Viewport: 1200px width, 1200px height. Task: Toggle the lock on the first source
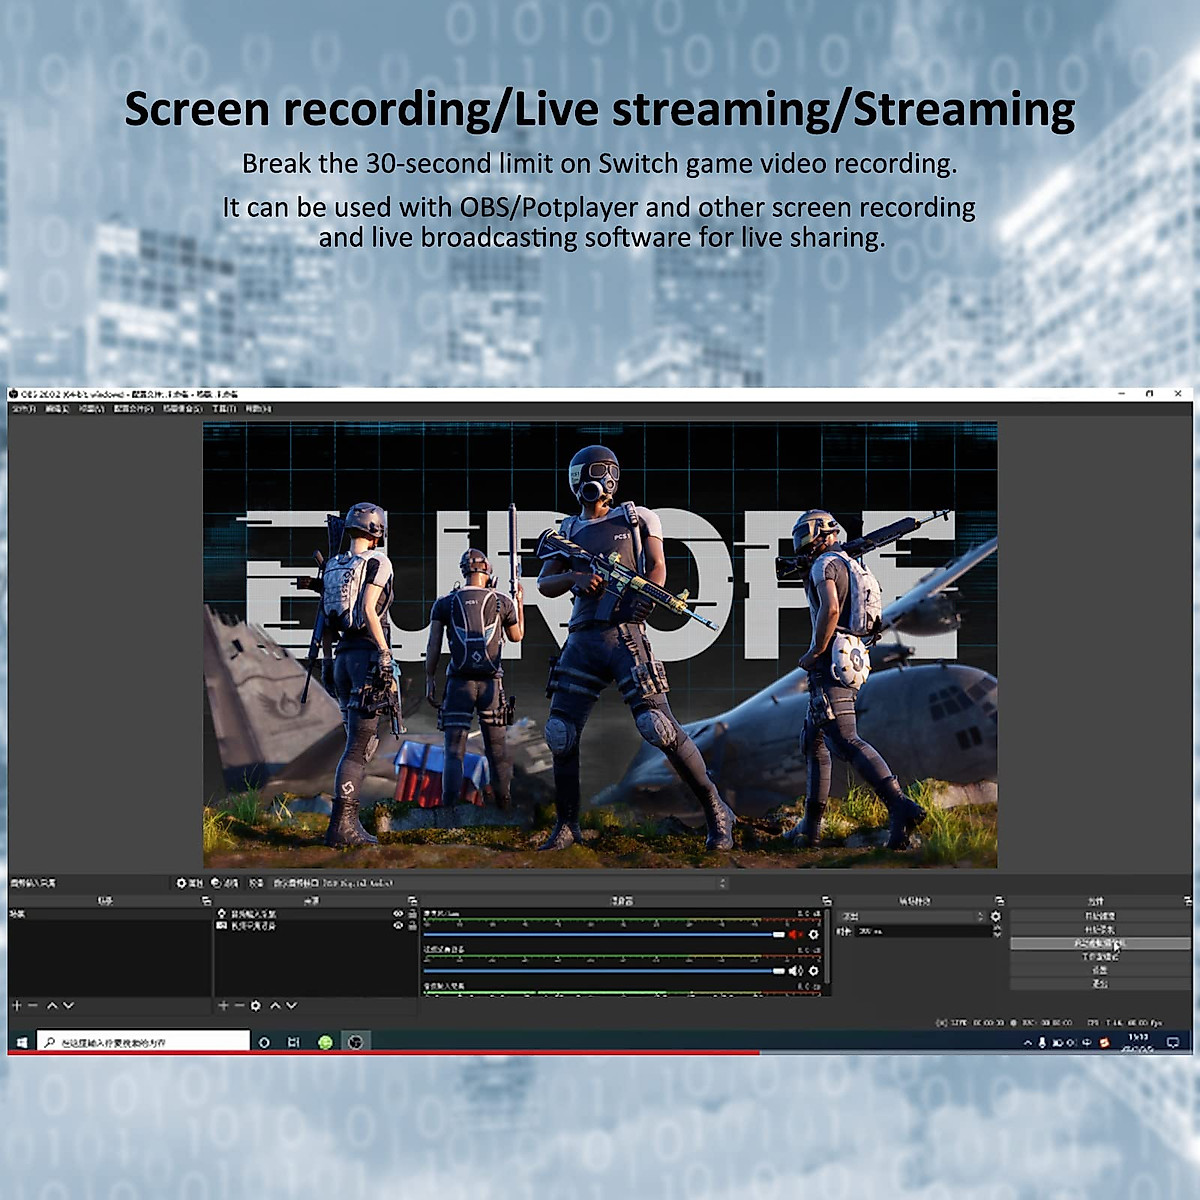(411, 914)
